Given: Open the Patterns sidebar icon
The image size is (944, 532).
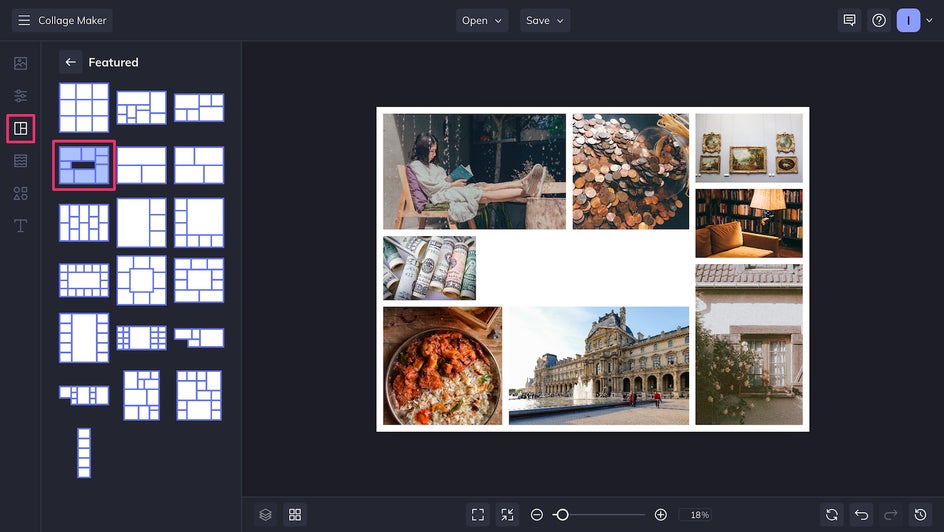Looking at the screenshot, I should (x=20, y=161).
